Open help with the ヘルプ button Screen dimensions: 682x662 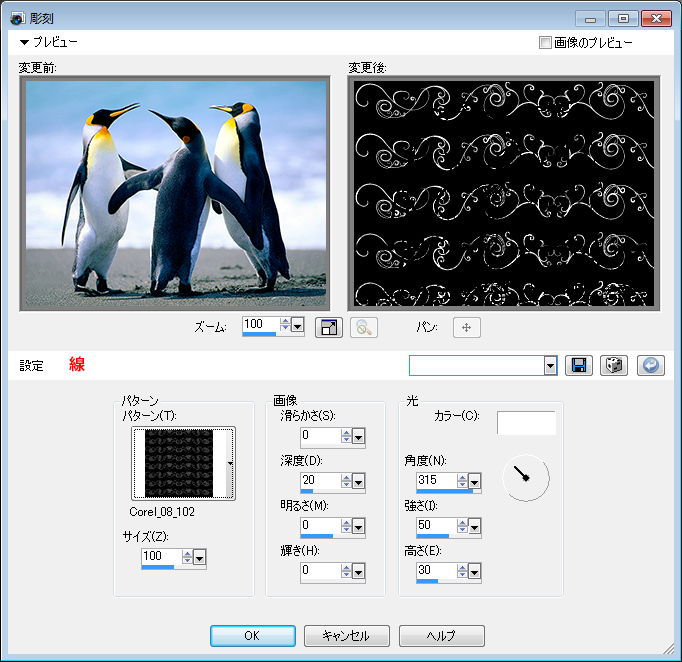point(441,636)
